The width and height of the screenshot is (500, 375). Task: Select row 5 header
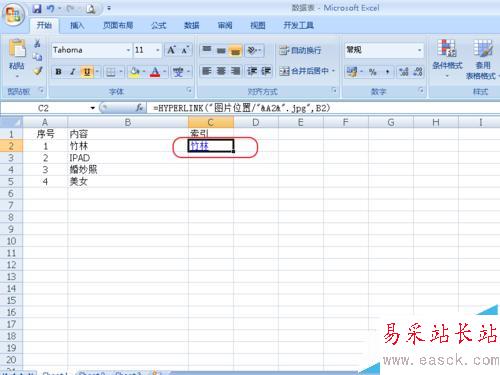point(11,182)
